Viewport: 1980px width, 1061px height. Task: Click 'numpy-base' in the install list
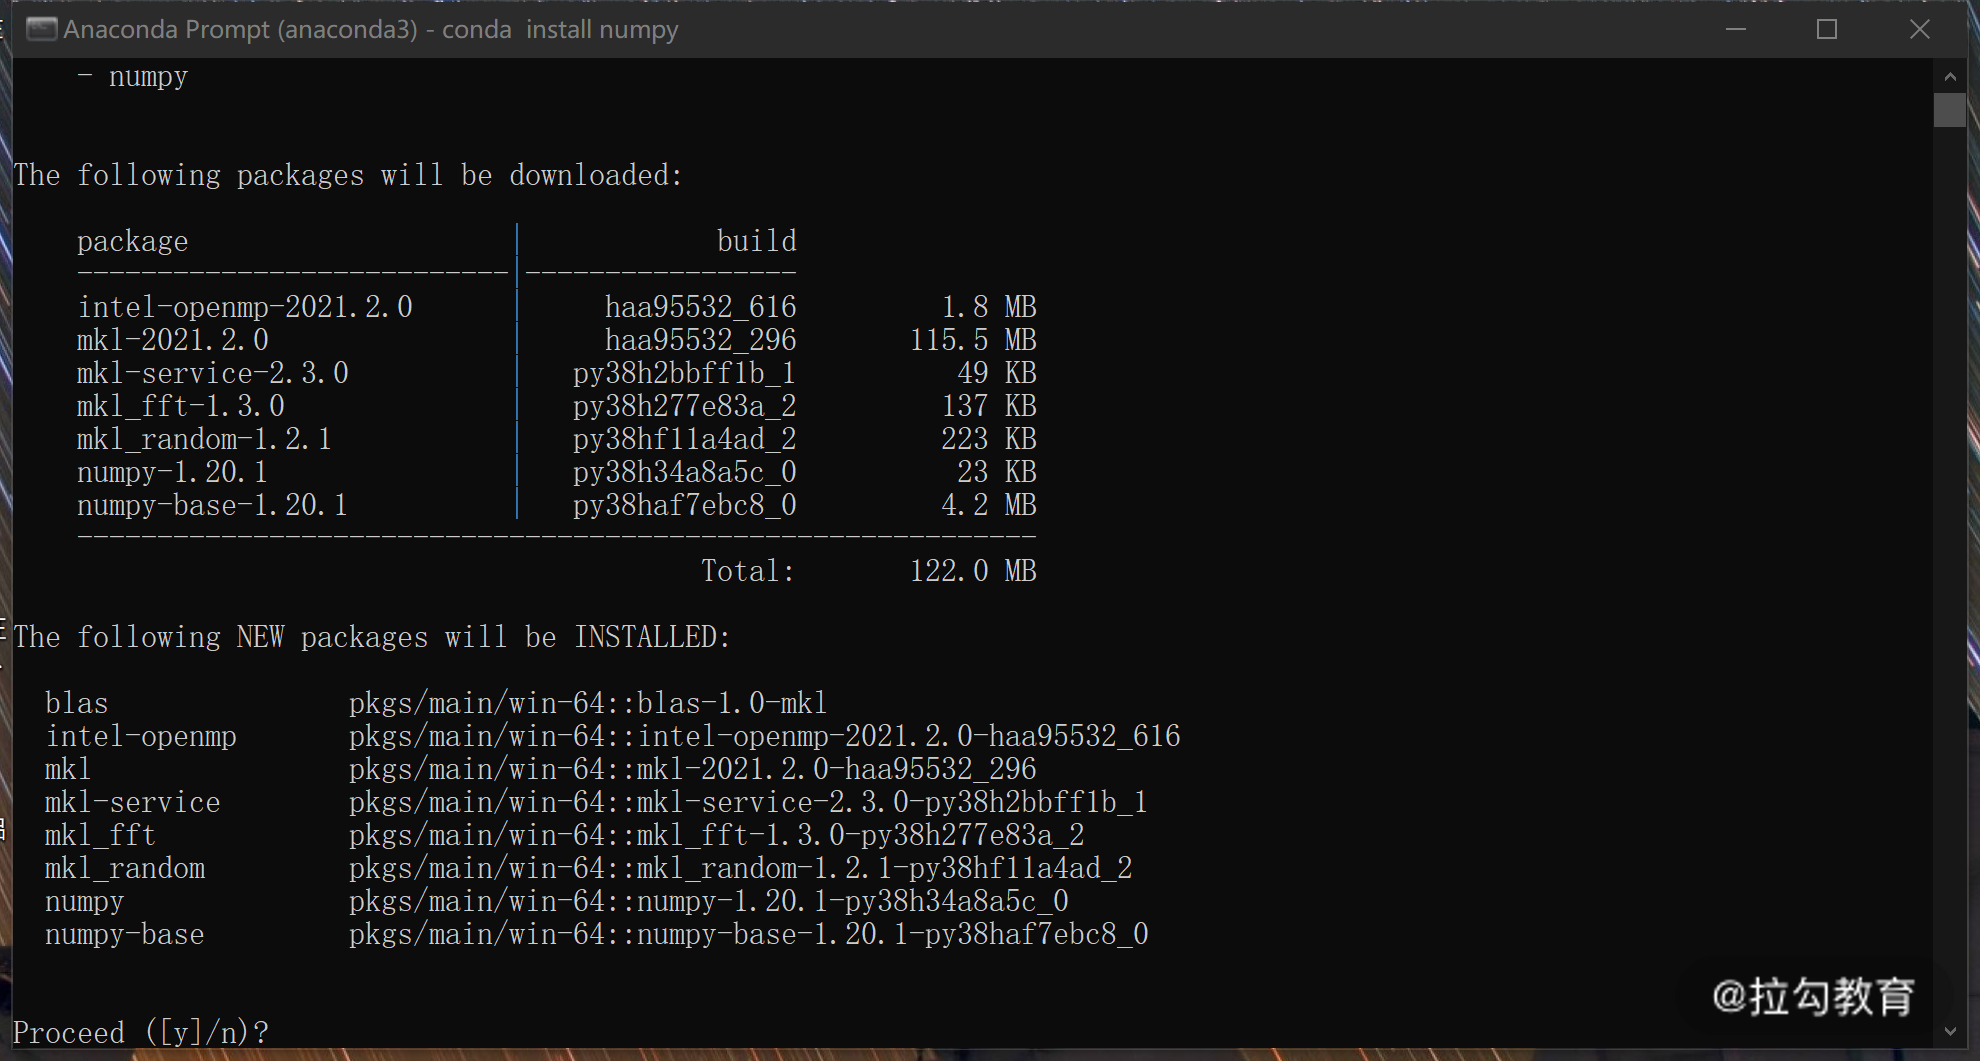[x=125, y=935]
